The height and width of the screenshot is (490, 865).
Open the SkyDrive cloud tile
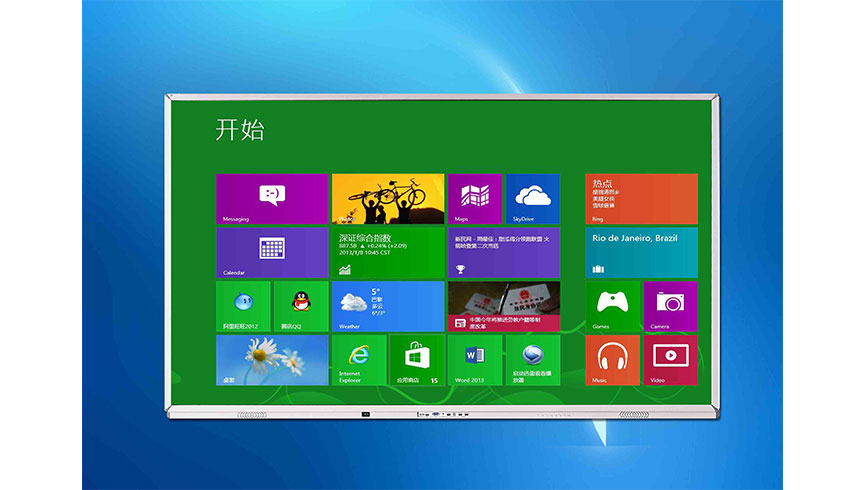click(x=533, y=199)
